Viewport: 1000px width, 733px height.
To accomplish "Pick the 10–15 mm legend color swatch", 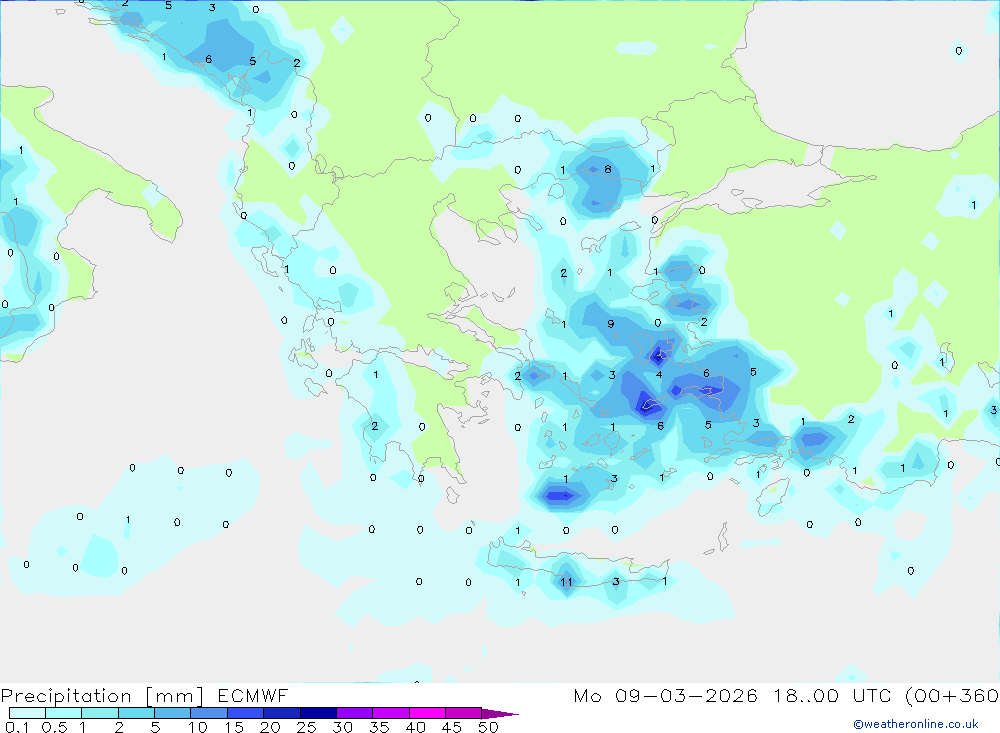I will point(209,713).
